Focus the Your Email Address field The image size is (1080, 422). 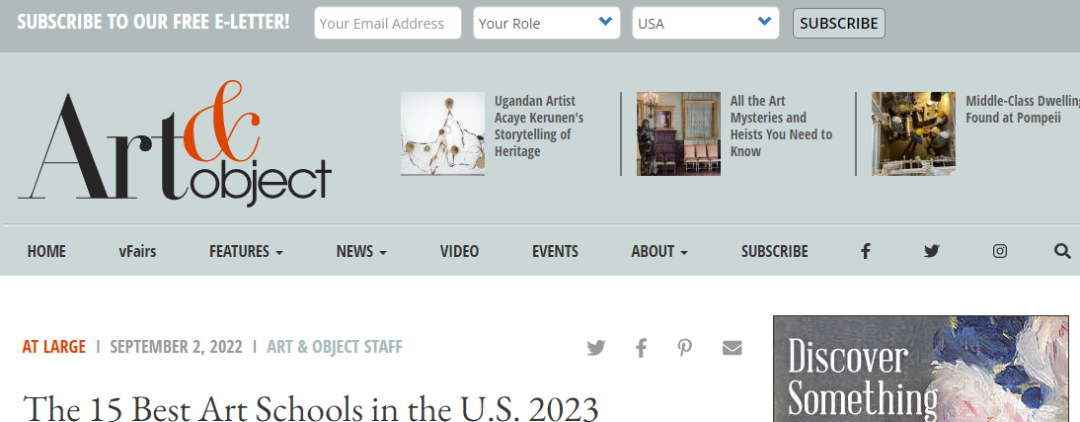click(x=388, y=23)
